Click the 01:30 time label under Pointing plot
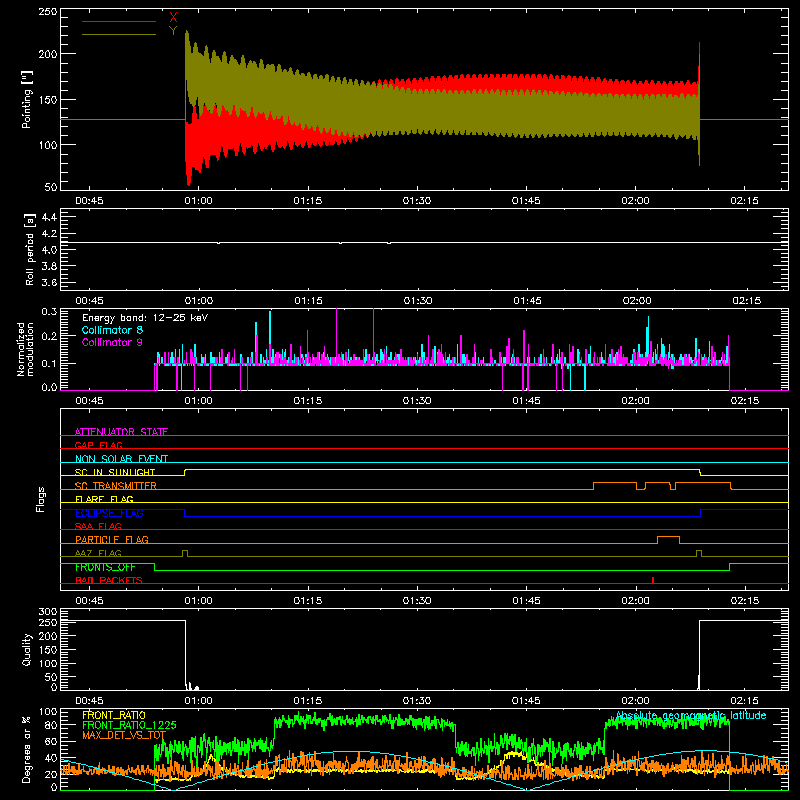The image size is (800, 800). 417,201
